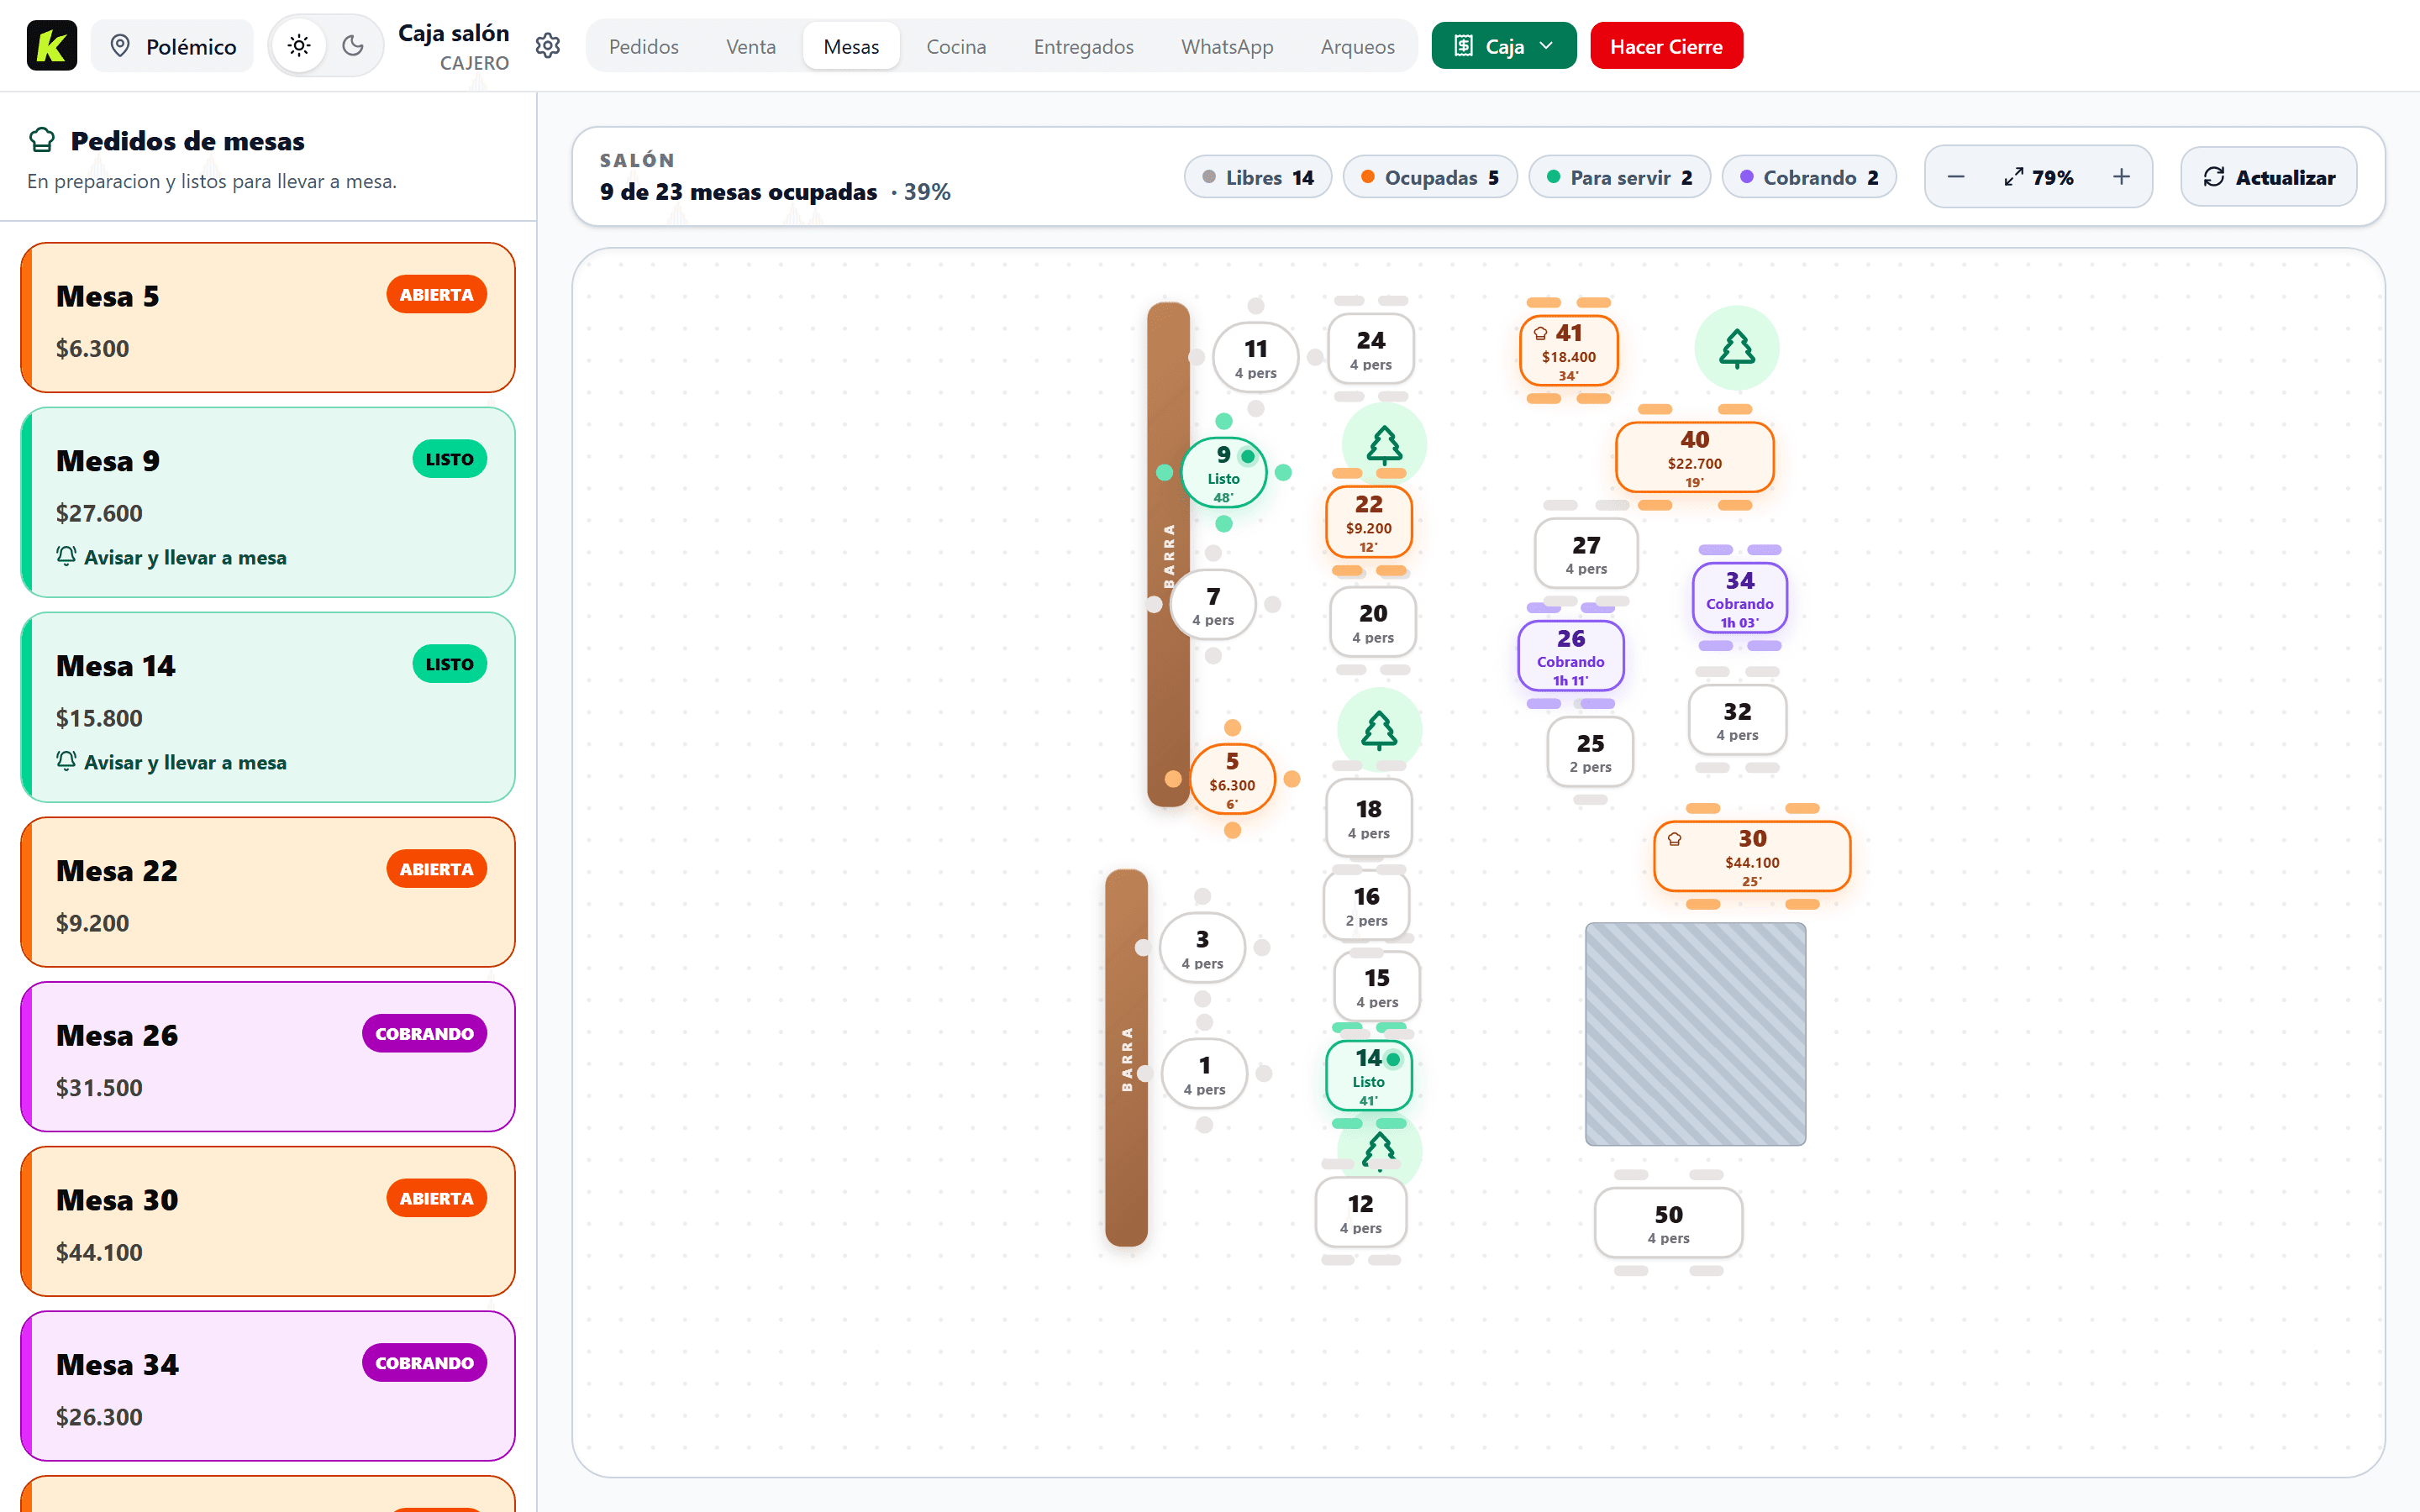Screen dimensions: 2420x1512
Task: Zoom in floor plan with plus icon
Action: click(x=2121, y=177)
